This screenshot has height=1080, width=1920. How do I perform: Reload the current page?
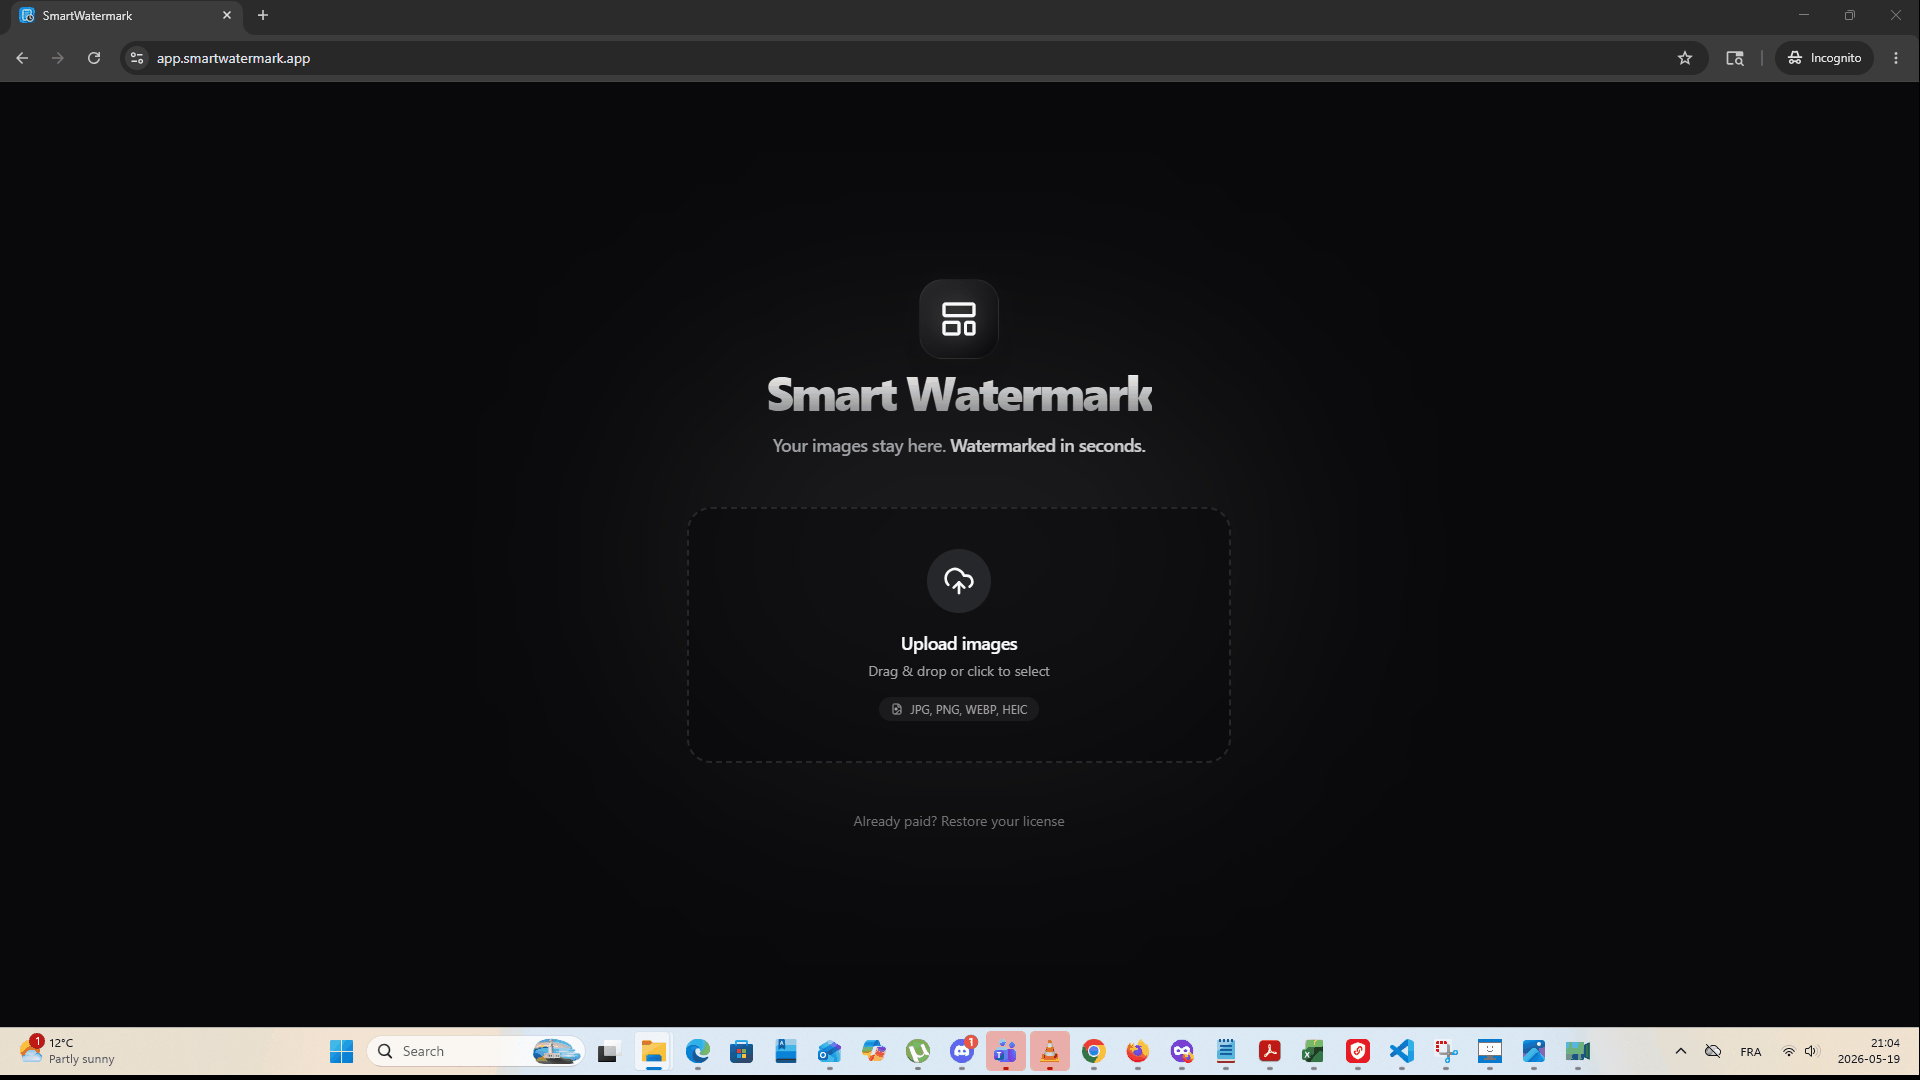tap(94, 58)
